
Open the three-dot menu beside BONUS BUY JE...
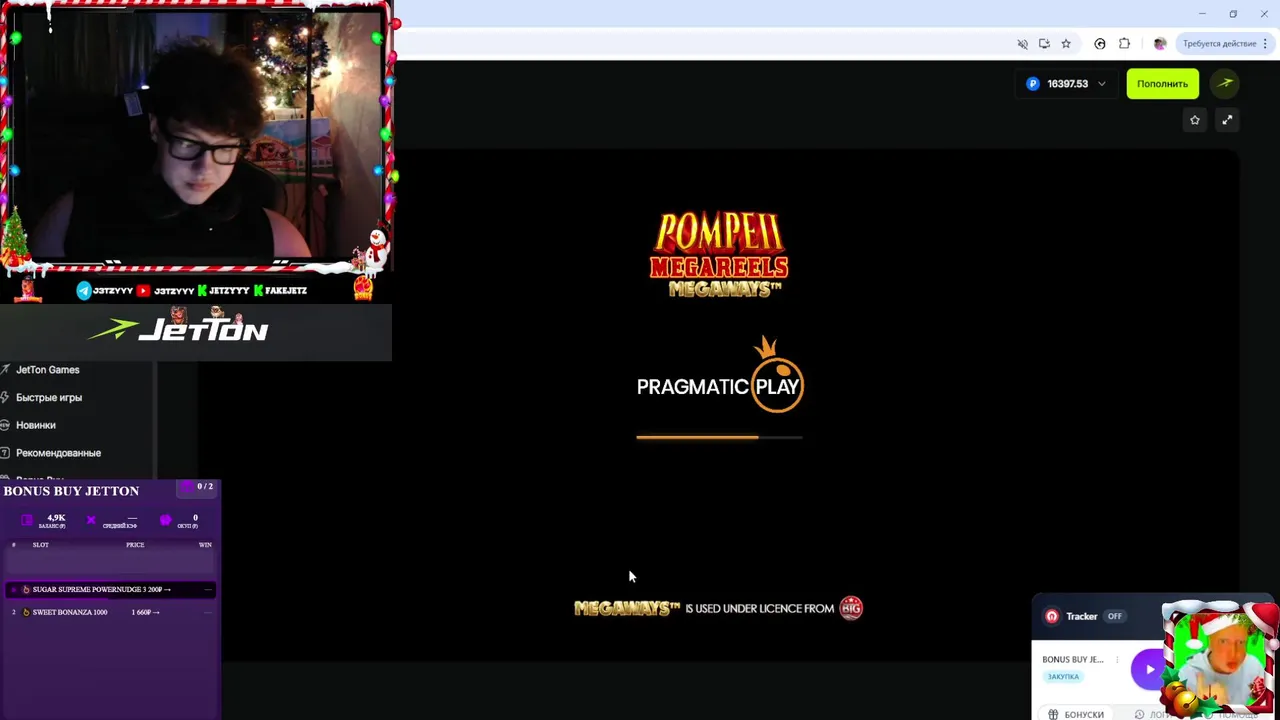point(1117,660)
